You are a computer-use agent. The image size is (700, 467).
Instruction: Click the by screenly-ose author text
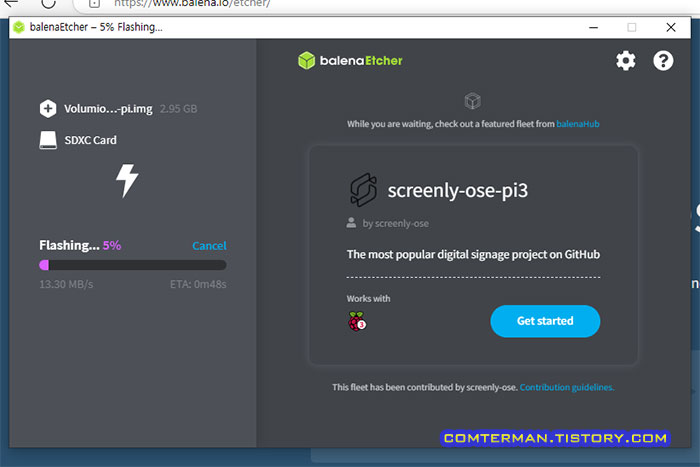(x=396, y=223)
